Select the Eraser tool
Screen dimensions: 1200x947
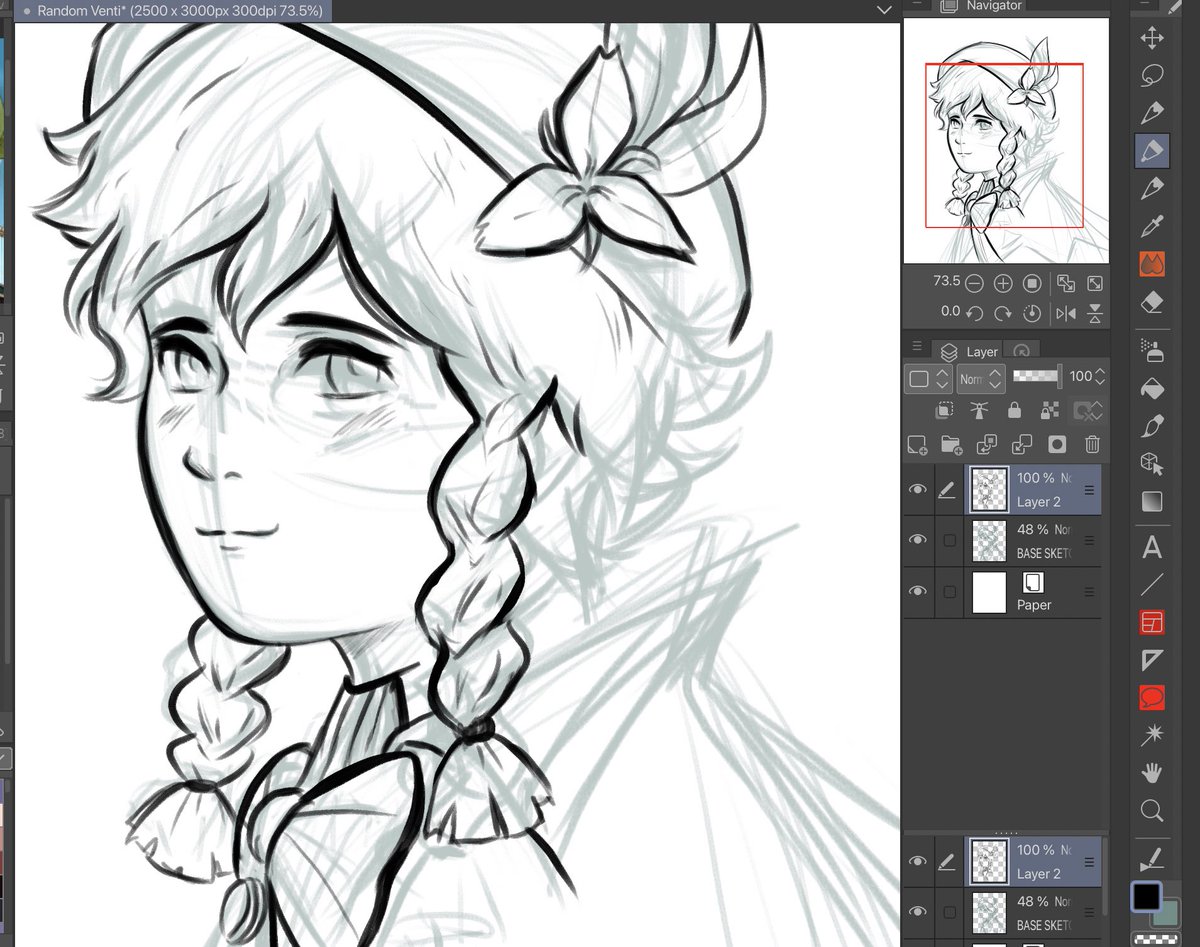coord(1152,302)
